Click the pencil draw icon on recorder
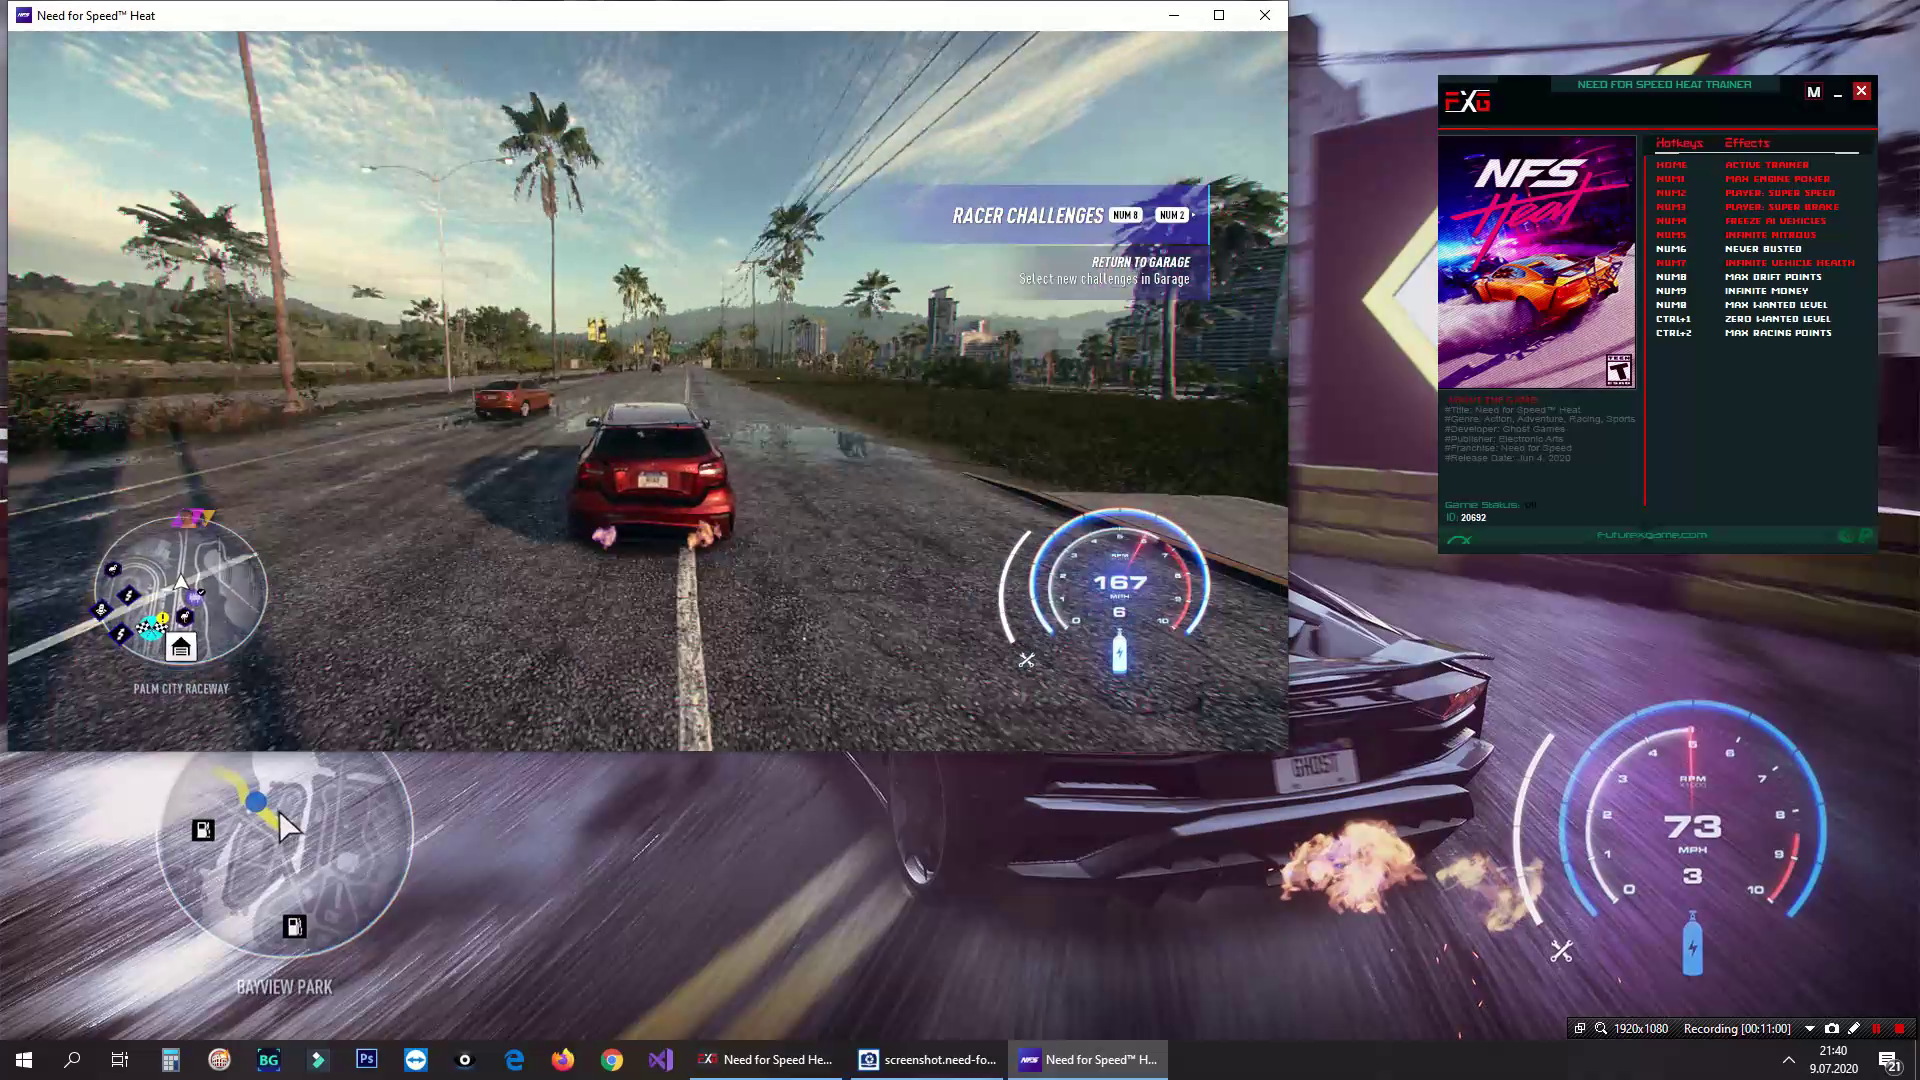Screen dimensions: 1920x1080 coord(1854,1028)
